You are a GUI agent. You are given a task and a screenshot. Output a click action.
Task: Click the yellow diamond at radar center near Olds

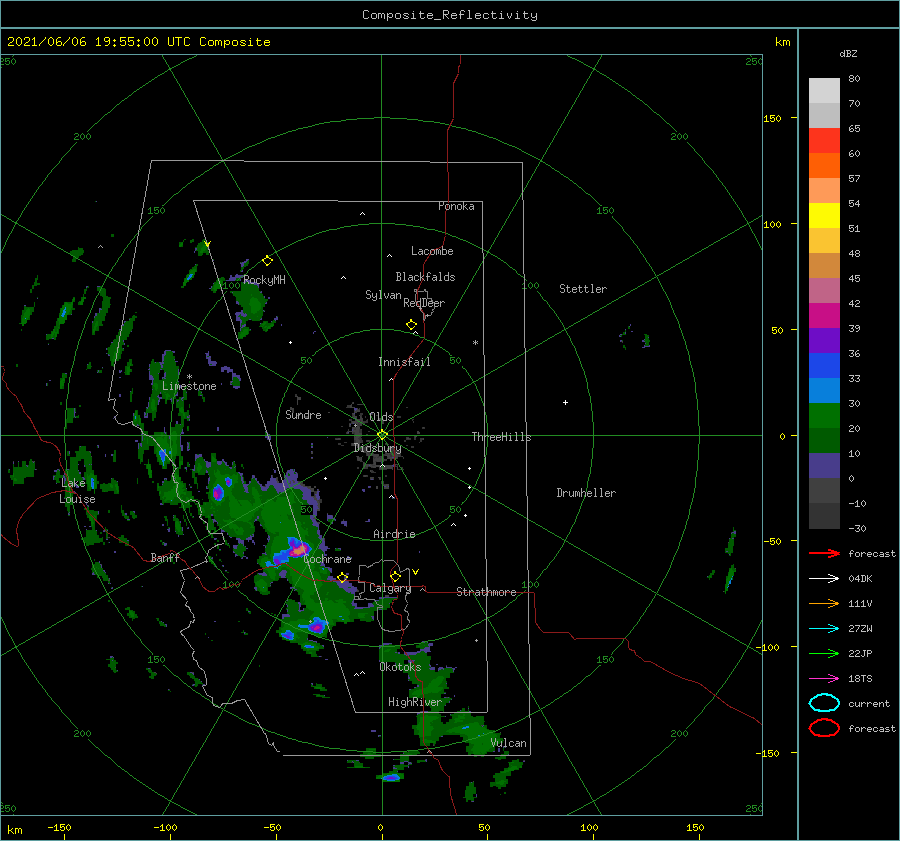[x=382, y=435]
